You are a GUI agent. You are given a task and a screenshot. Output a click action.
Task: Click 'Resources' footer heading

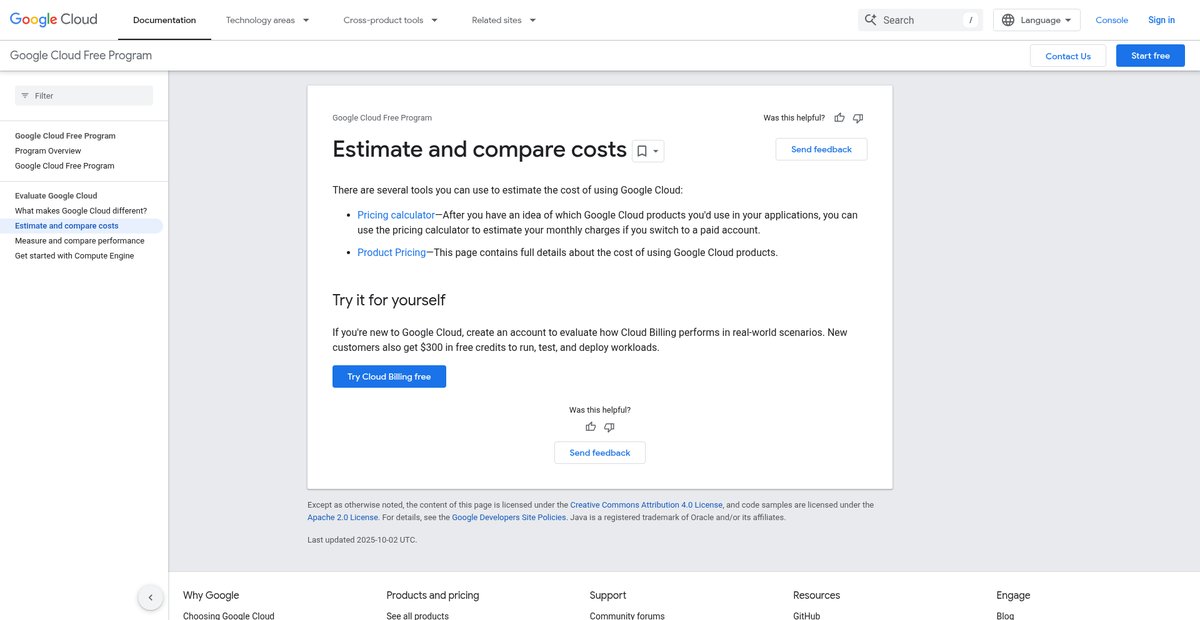[817, 595]
